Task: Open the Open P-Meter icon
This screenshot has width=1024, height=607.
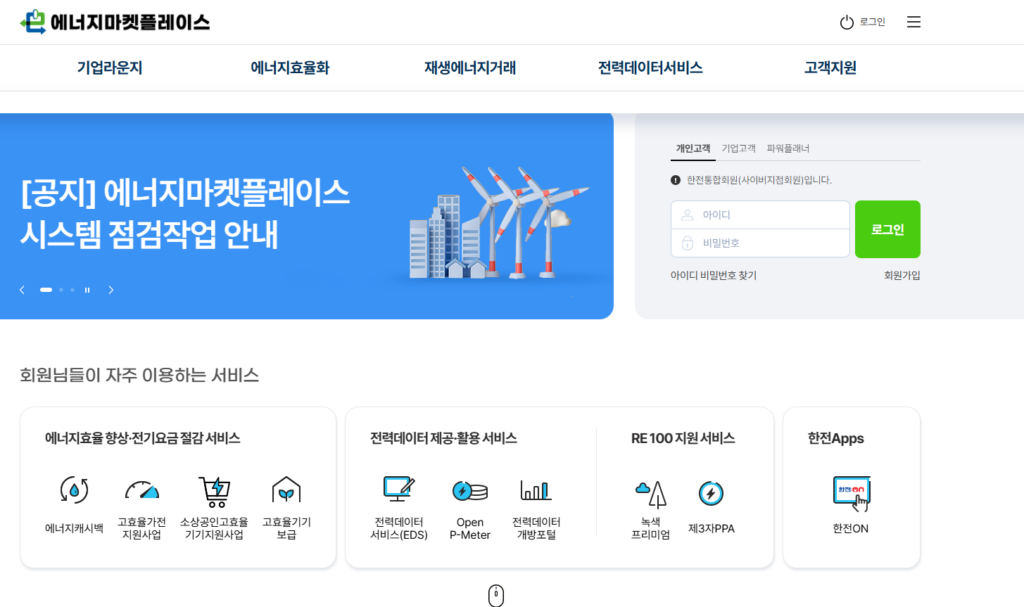Action: 470,491
